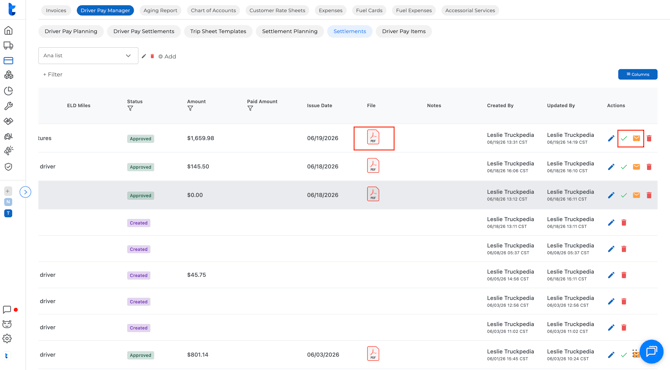Open PDF file of the $801.14 settlement
This screenshot has height=370, width=670.
click(373, 354)
